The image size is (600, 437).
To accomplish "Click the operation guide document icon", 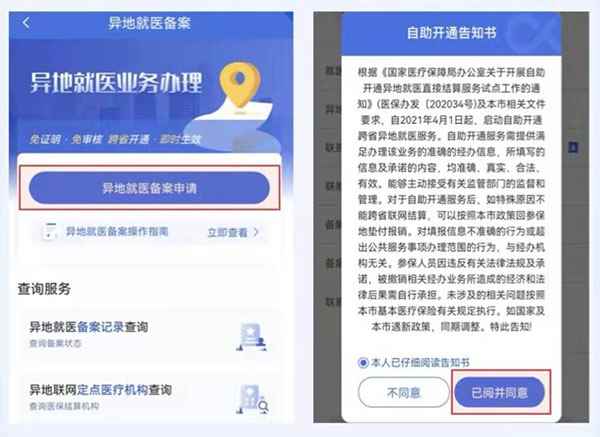I will coord(50,231).
